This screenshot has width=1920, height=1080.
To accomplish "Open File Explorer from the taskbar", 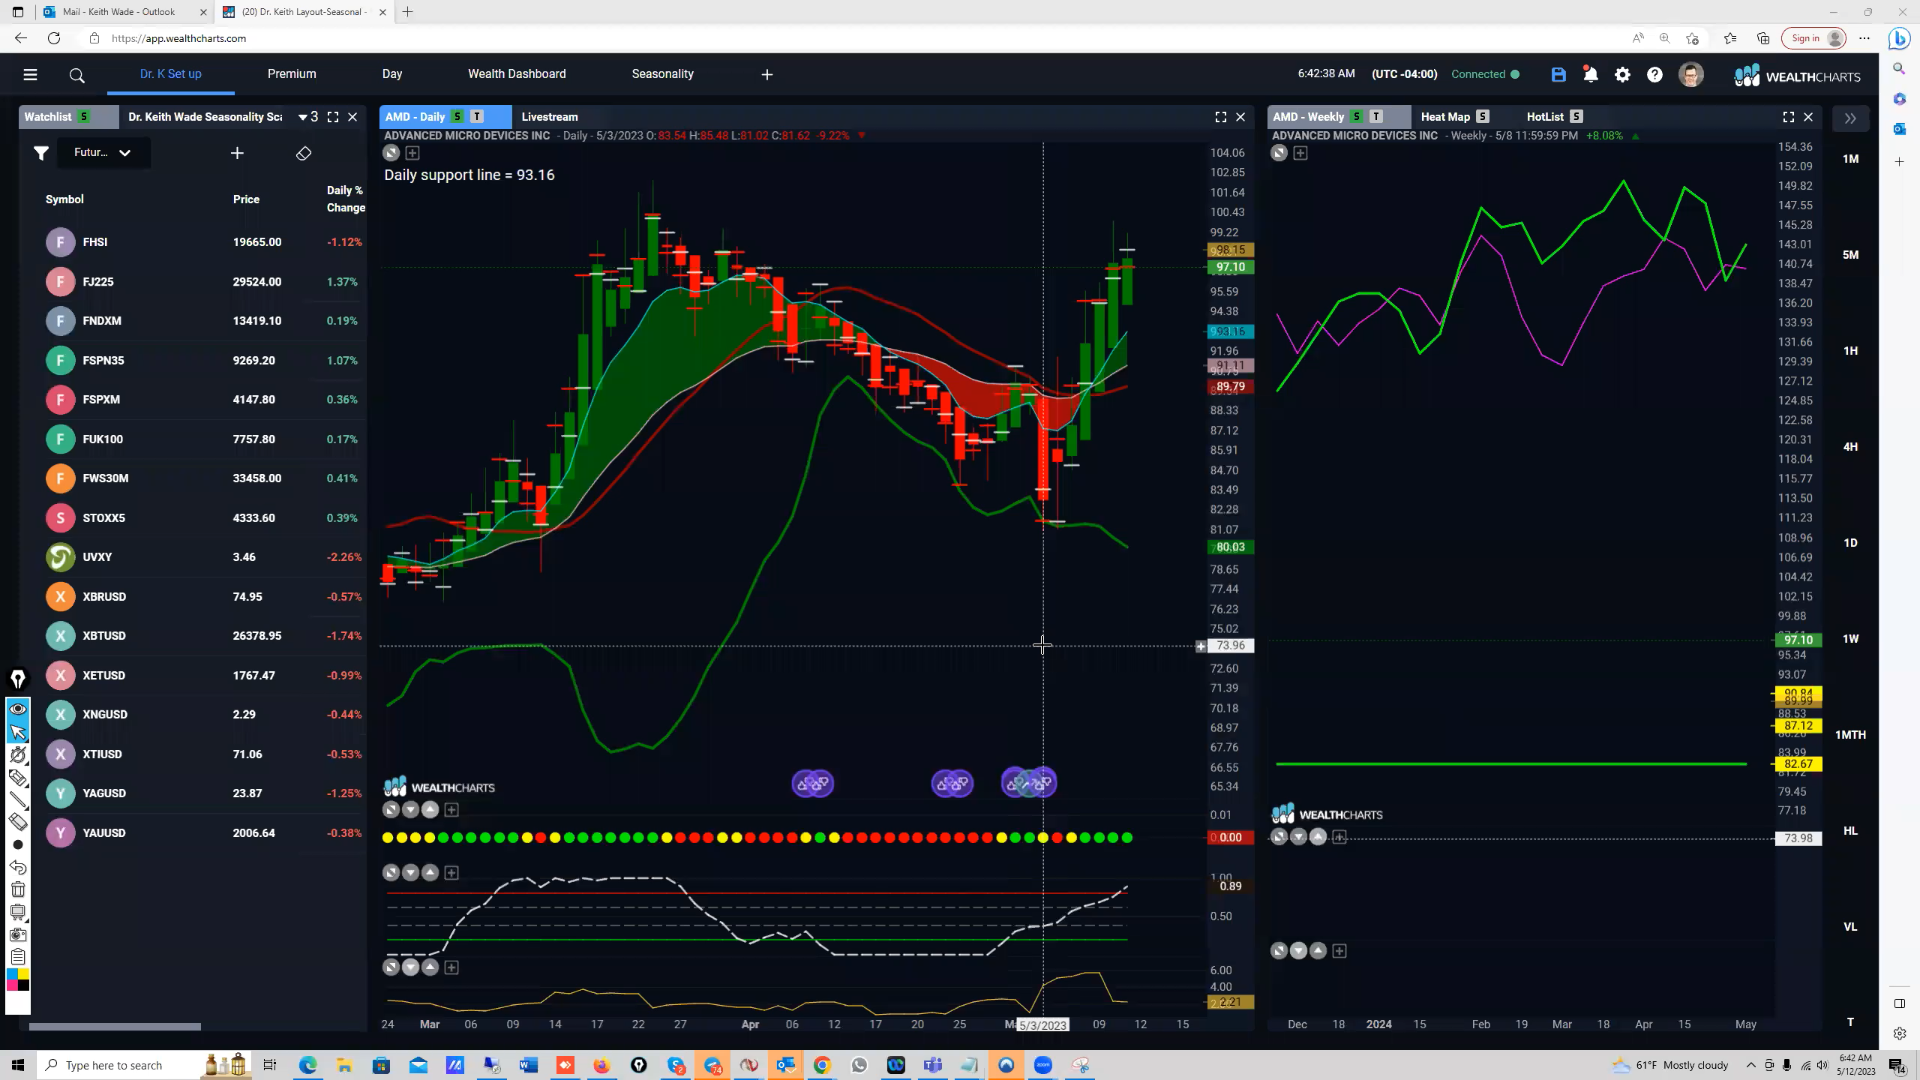I will (x=343, y=1065).
